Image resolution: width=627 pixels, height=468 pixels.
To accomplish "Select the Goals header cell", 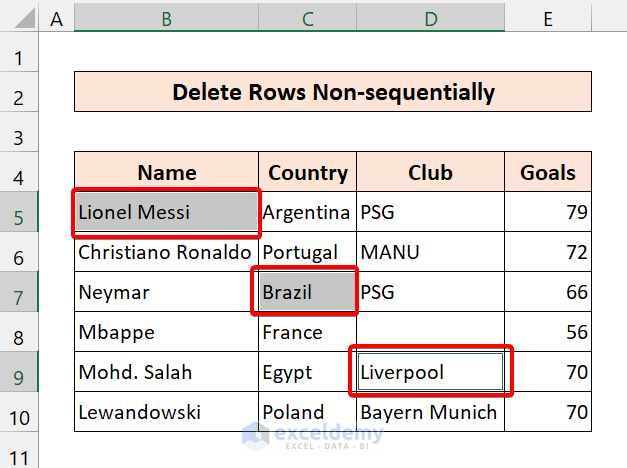I will [x=547, y=172].
